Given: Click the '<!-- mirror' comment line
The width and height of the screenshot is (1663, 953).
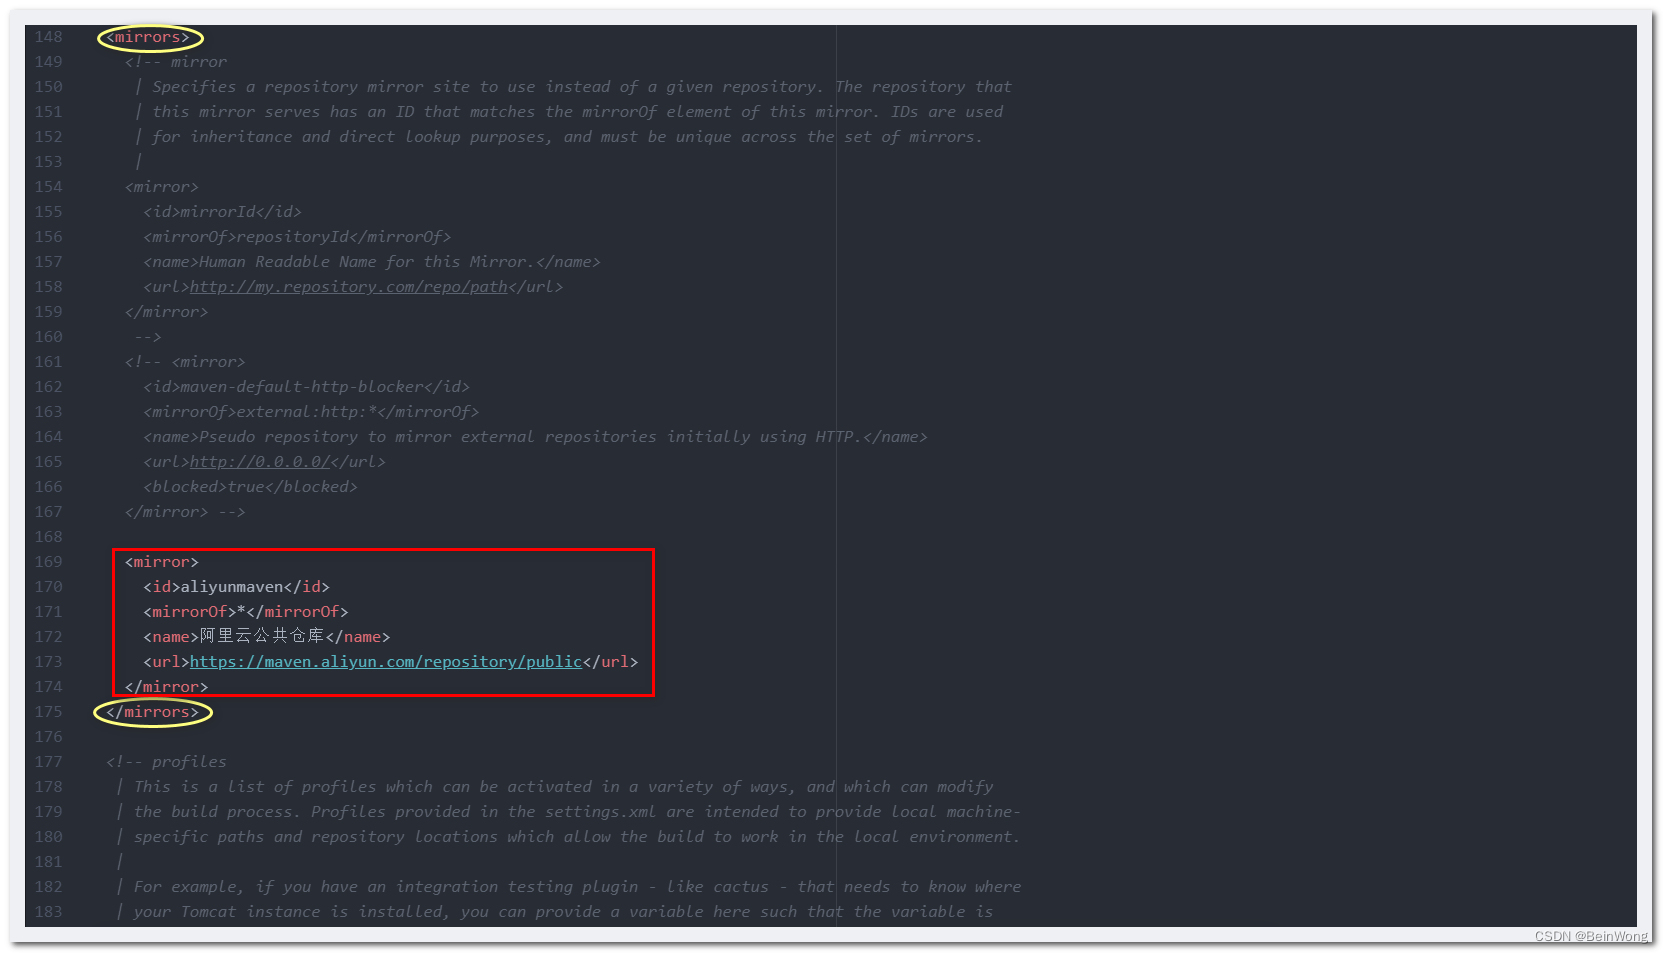Looking at the screenshot, I should pyautogui.click(x=176, y=62).
